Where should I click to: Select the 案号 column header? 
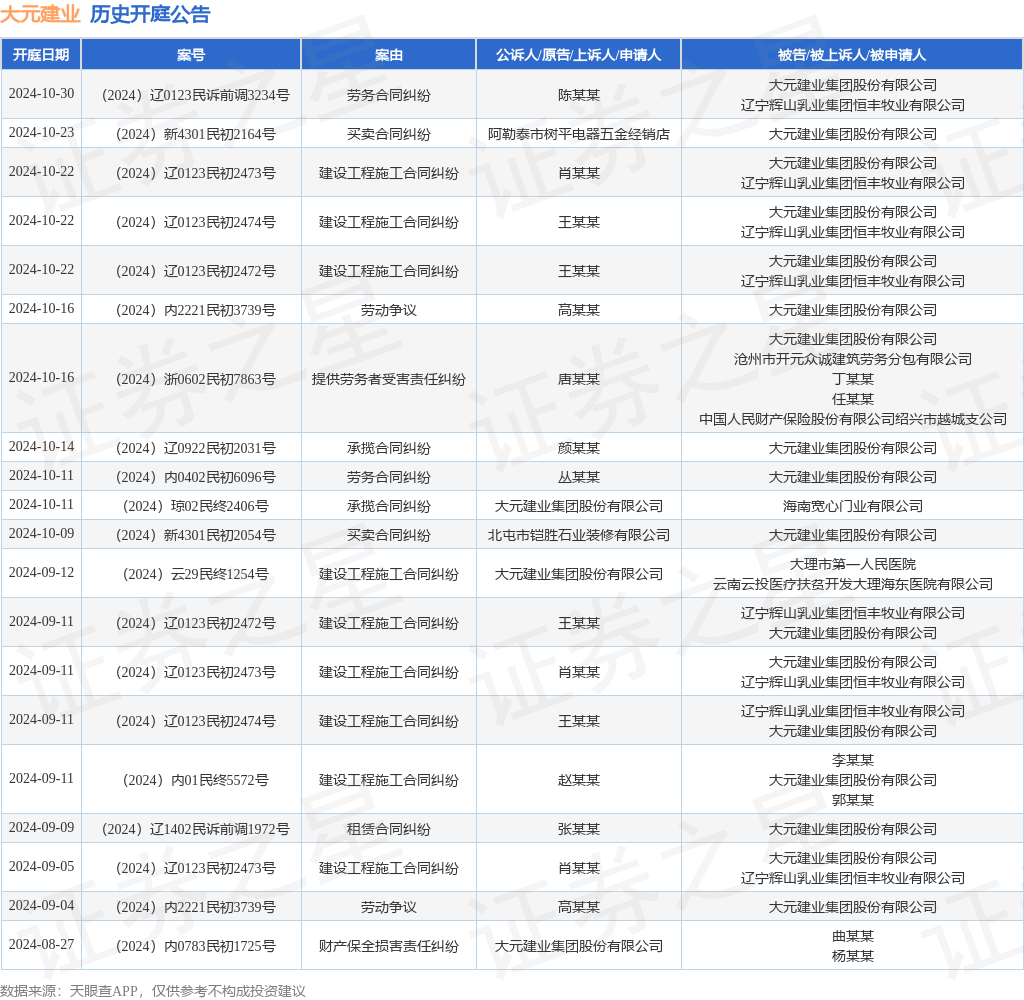pos(191,55)
